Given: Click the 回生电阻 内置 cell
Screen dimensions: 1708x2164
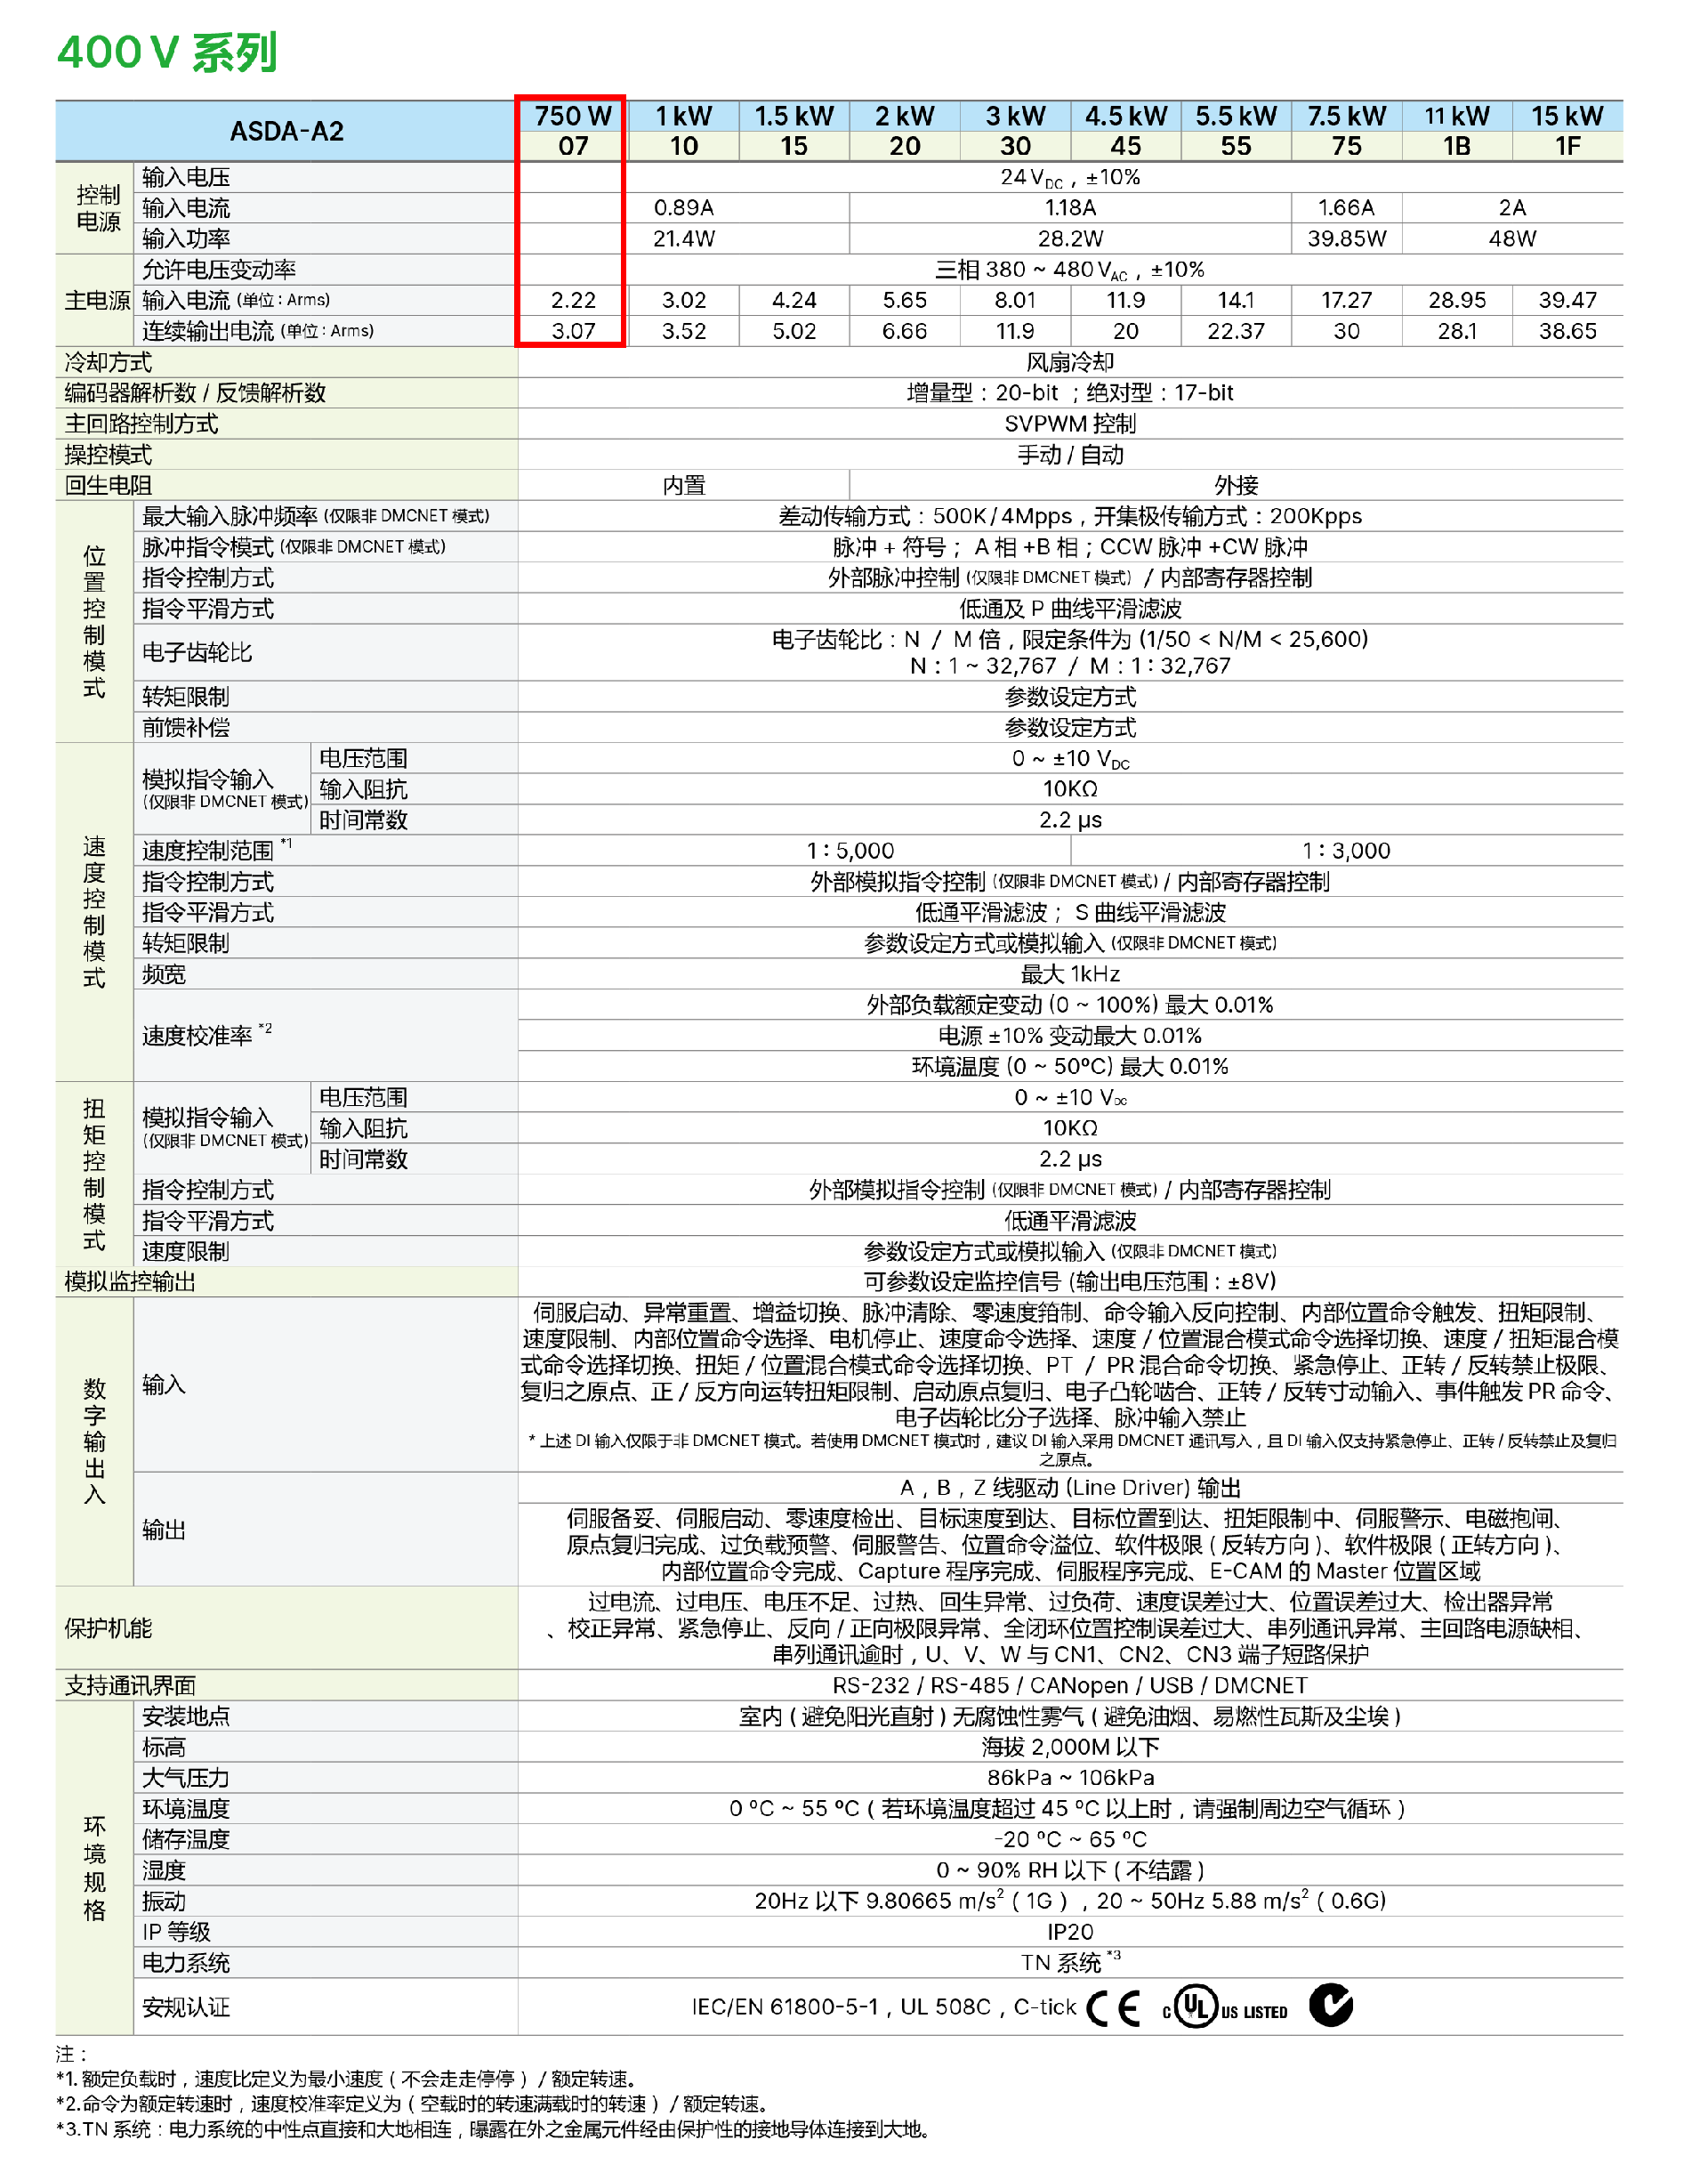Looking at the screenshot, I should [x=683, y=486].
